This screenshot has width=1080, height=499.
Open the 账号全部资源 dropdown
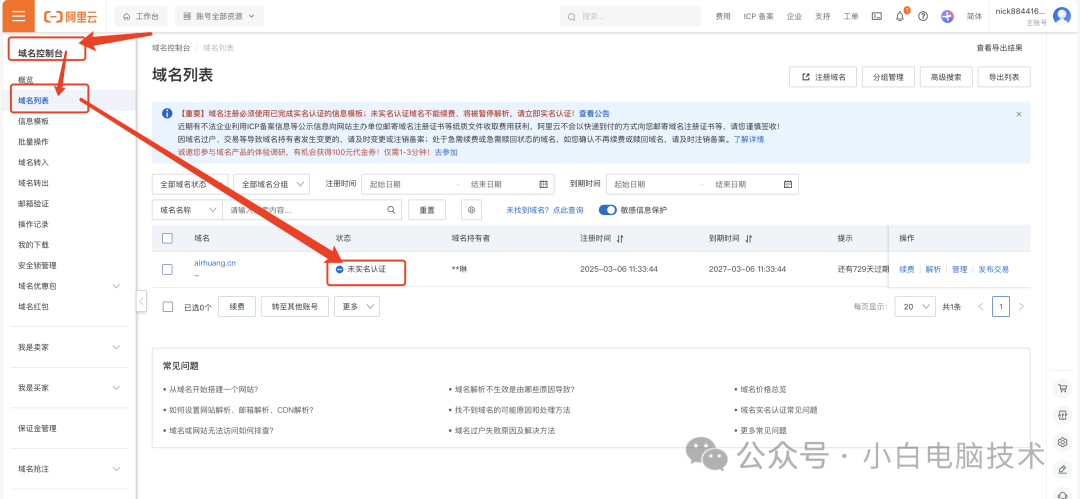(219, 16)
